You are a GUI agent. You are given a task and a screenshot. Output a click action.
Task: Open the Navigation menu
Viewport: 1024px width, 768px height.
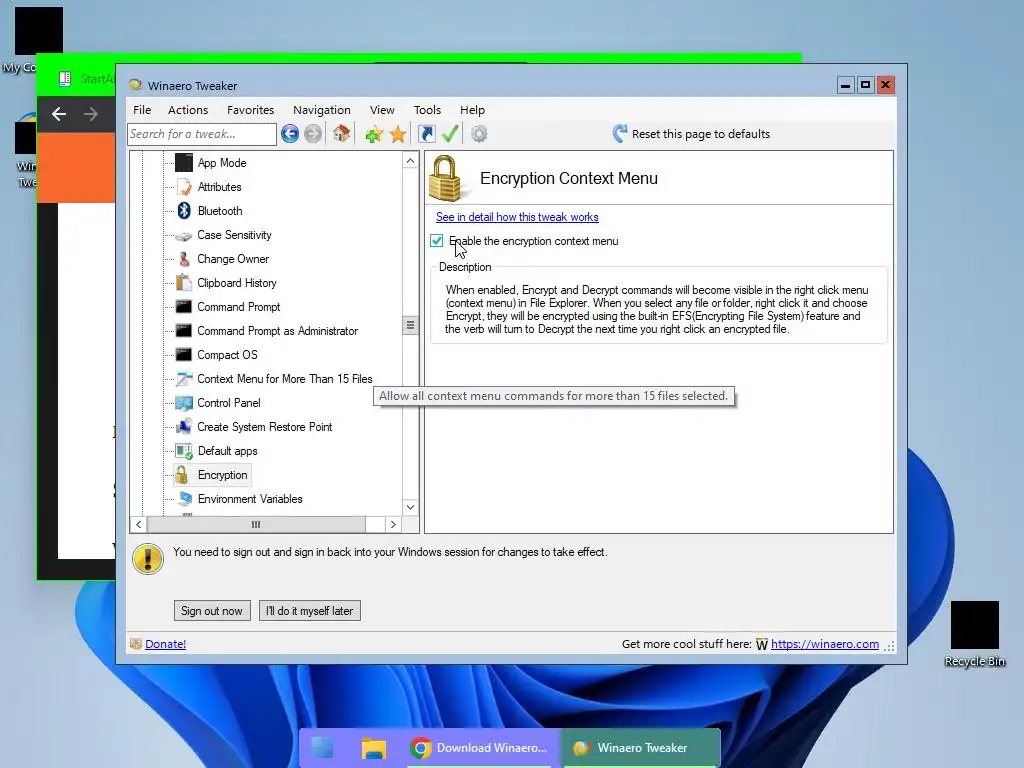[x=321, y=110]
